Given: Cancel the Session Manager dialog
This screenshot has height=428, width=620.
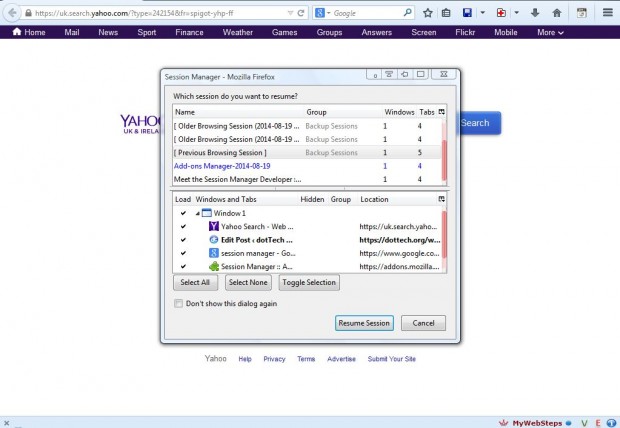Looking at the screenshot, I should click(423, 323).
